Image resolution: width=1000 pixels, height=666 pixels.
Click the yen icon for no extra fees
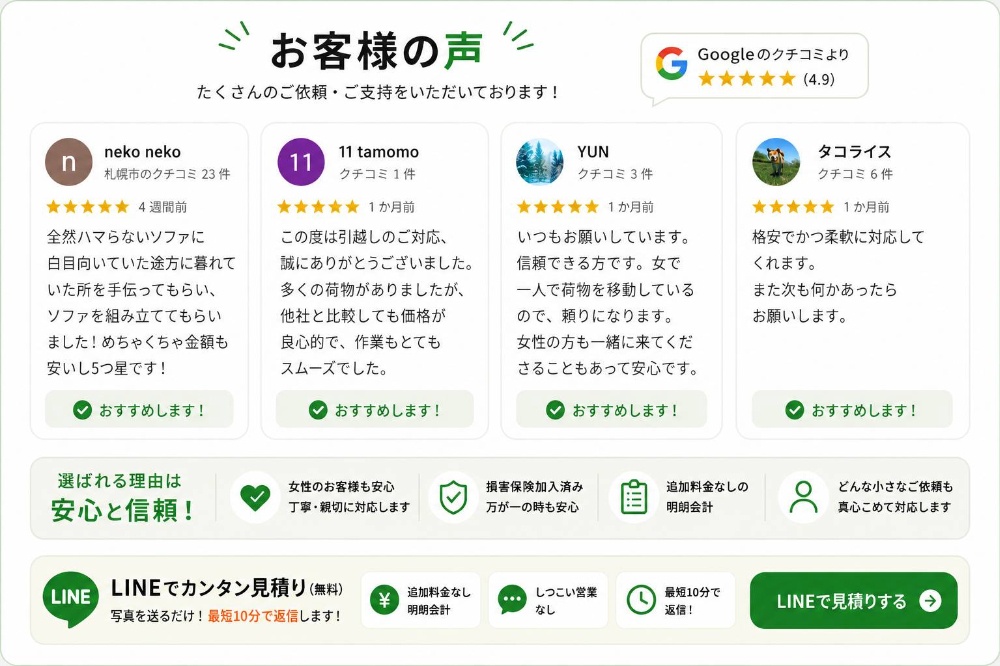[385, 600]
